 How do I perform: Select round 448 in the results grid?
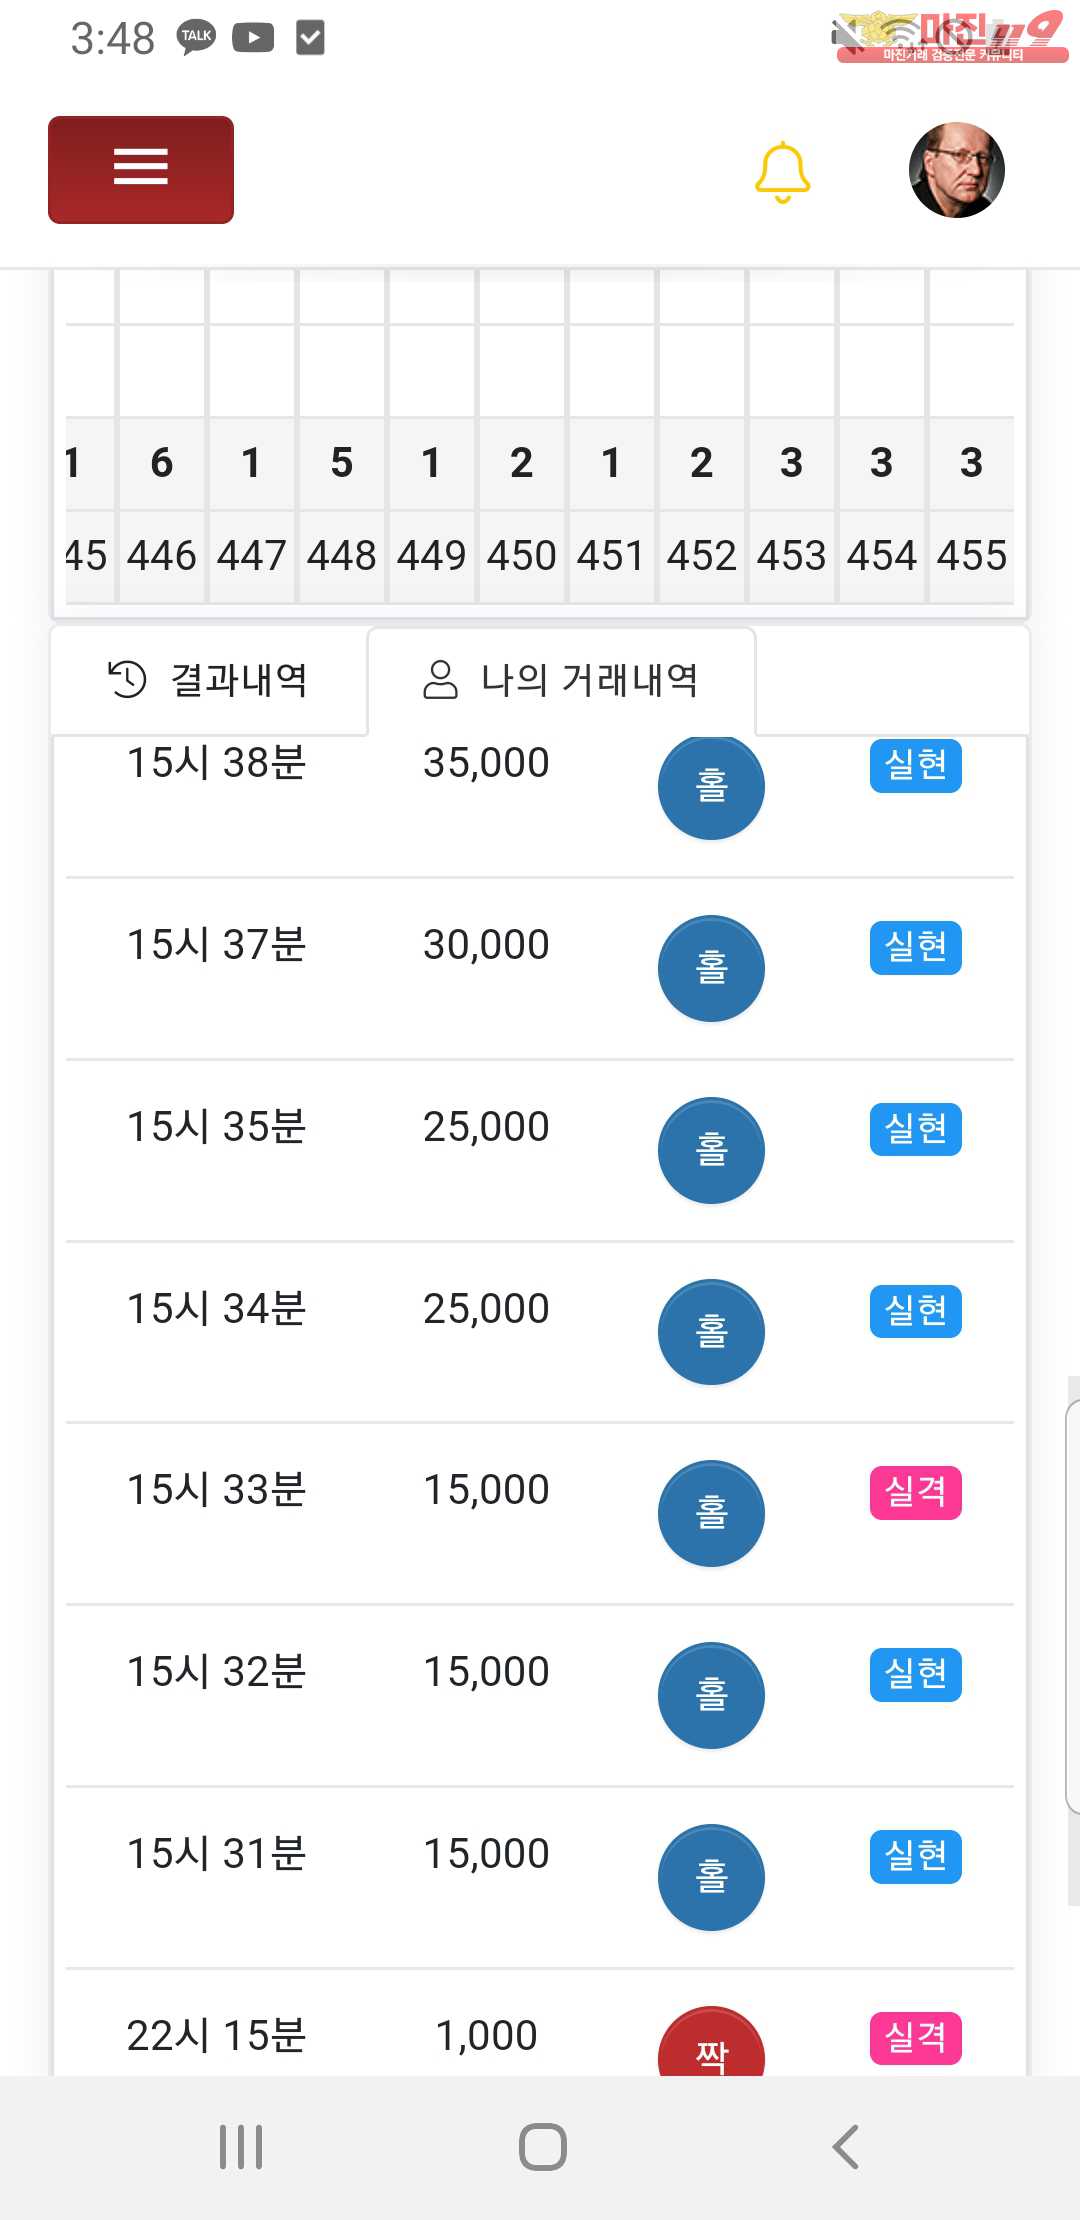(x=341, y=555)
